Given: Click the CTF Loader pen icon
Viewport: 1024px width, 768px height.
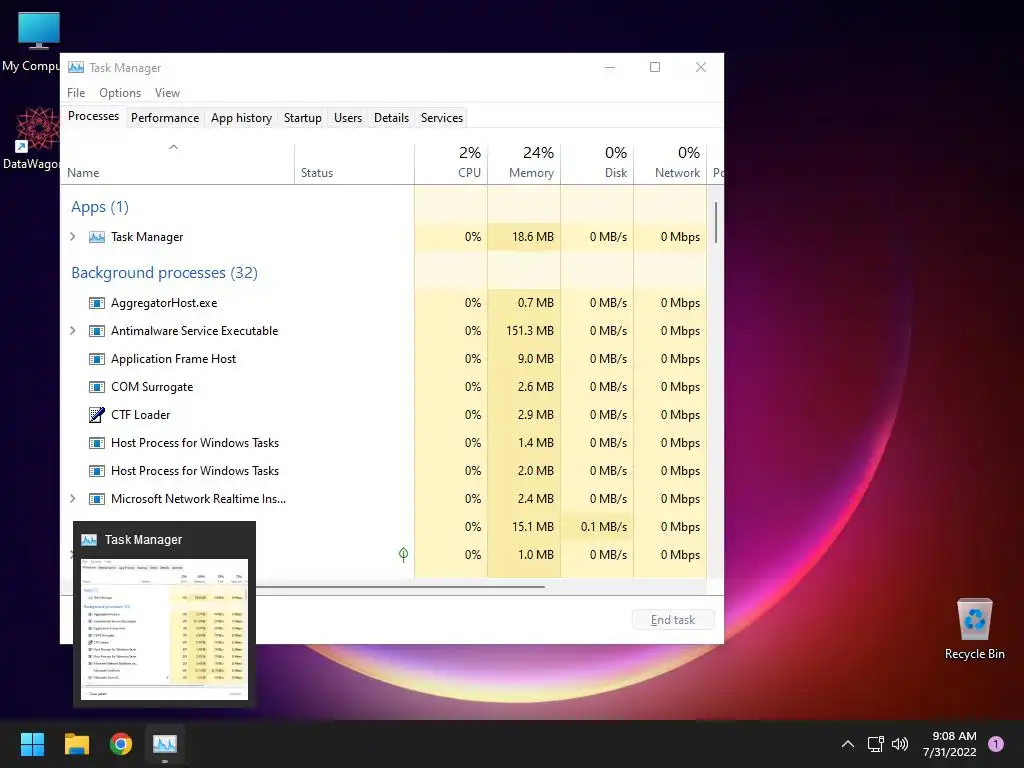Looking at the screenshot, I should click(x=97, y=415).
